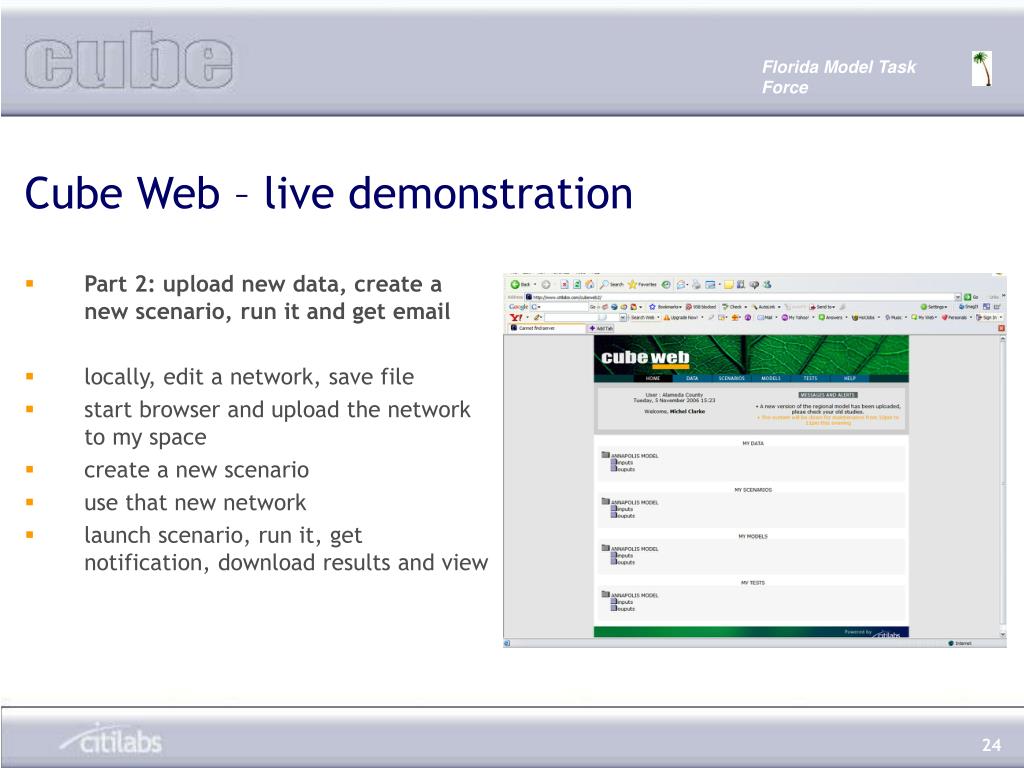This screenshot has height=768, width=1024.
Task: Open the TESTS tab in Cube Web
Action: (x=810, y=378)
